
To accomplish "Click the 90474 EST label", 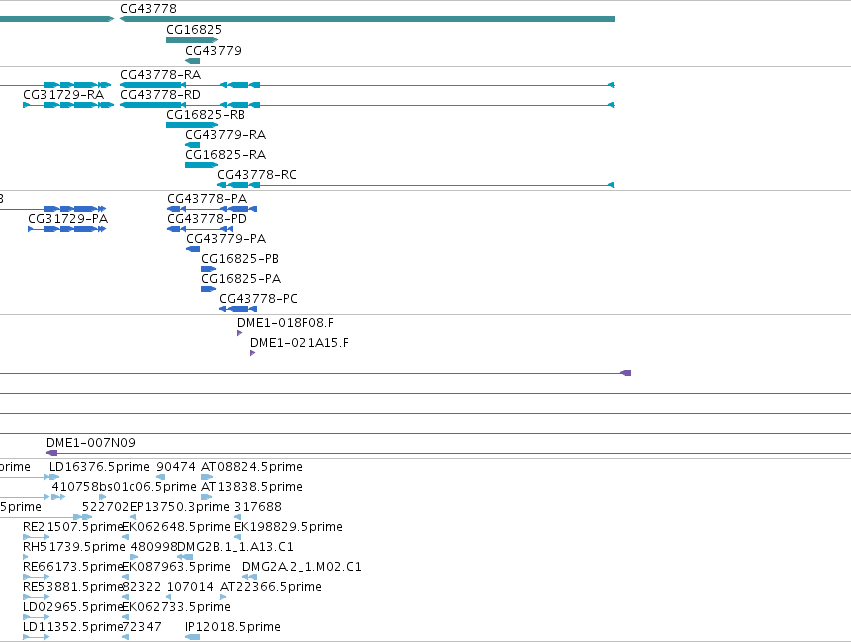I will tap(176, 467).
